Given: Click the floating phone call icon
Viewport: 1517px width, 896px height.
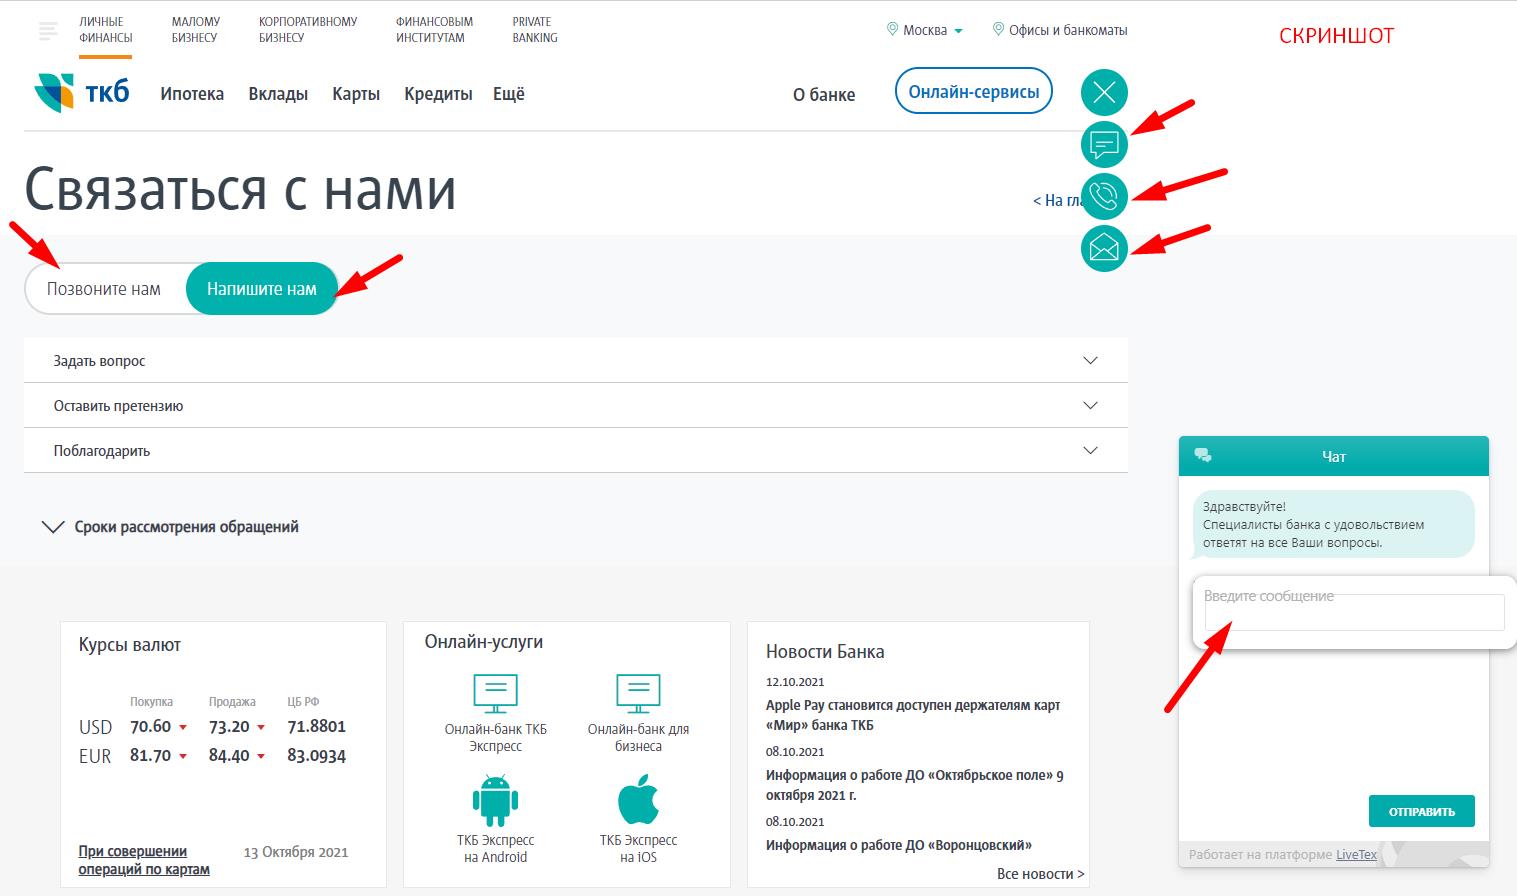Looking at the screenshot, I should click(x=1104, y=197).
